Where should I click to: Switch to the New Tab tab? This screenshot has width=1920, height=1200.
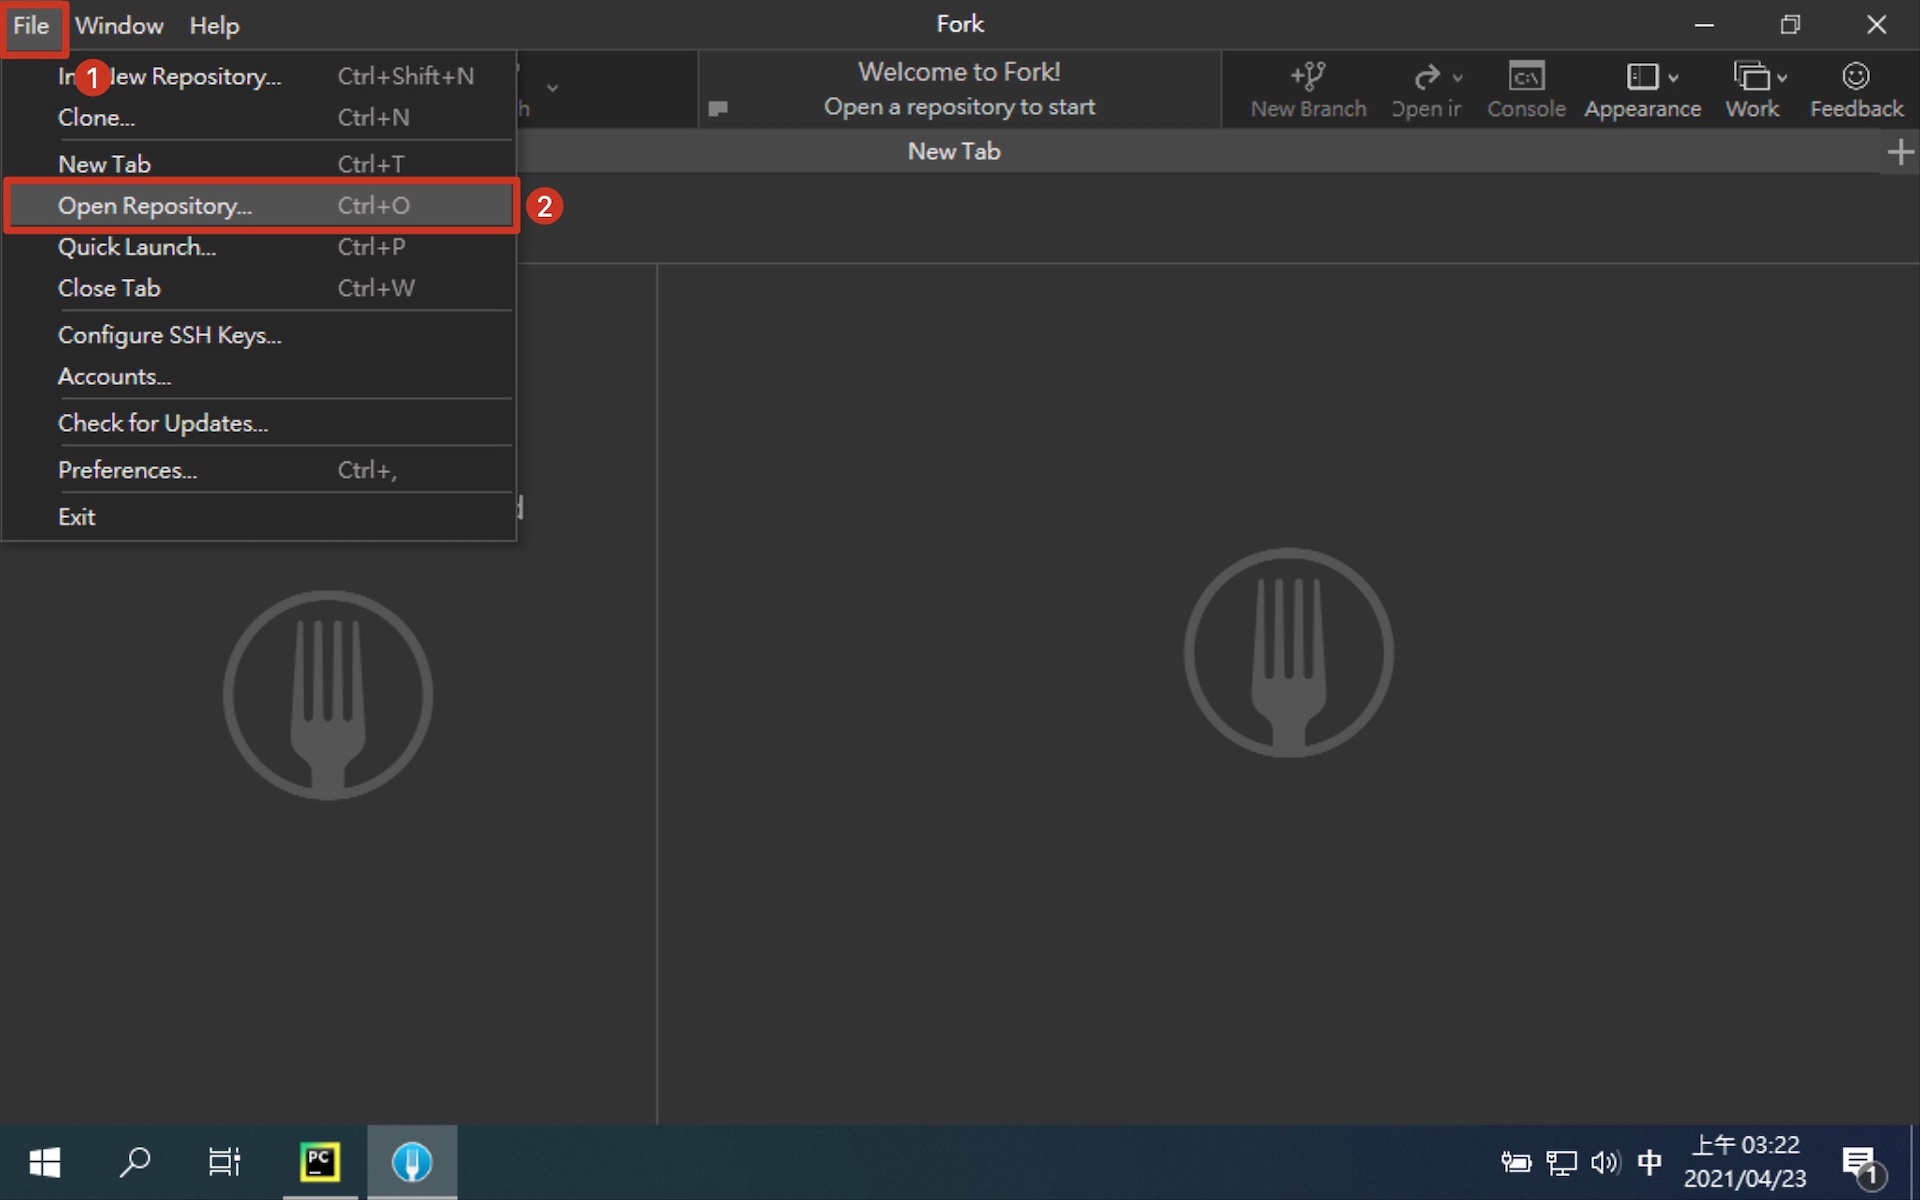[954, 151]
